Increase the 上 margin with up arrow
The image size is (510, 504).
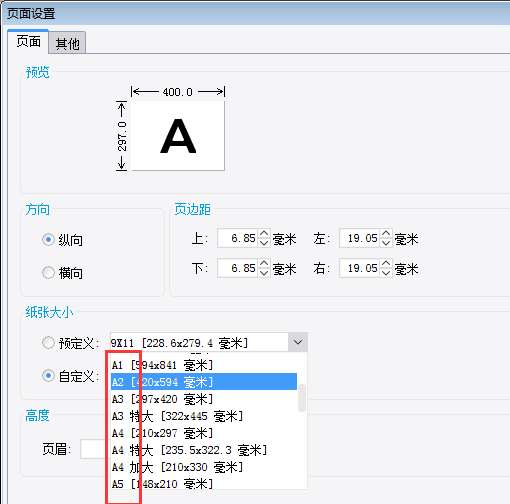[x=264, y=233]
